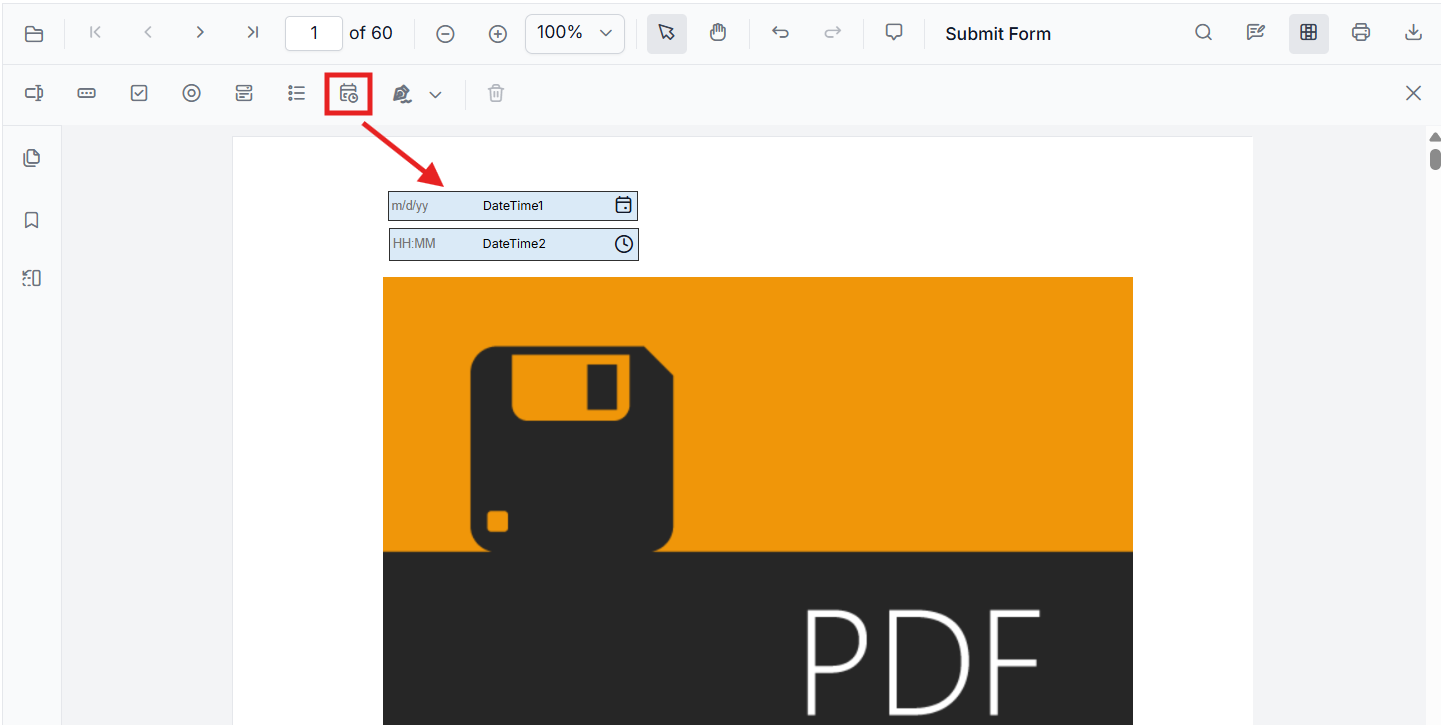Add a dropdown form field

point(244,93)
